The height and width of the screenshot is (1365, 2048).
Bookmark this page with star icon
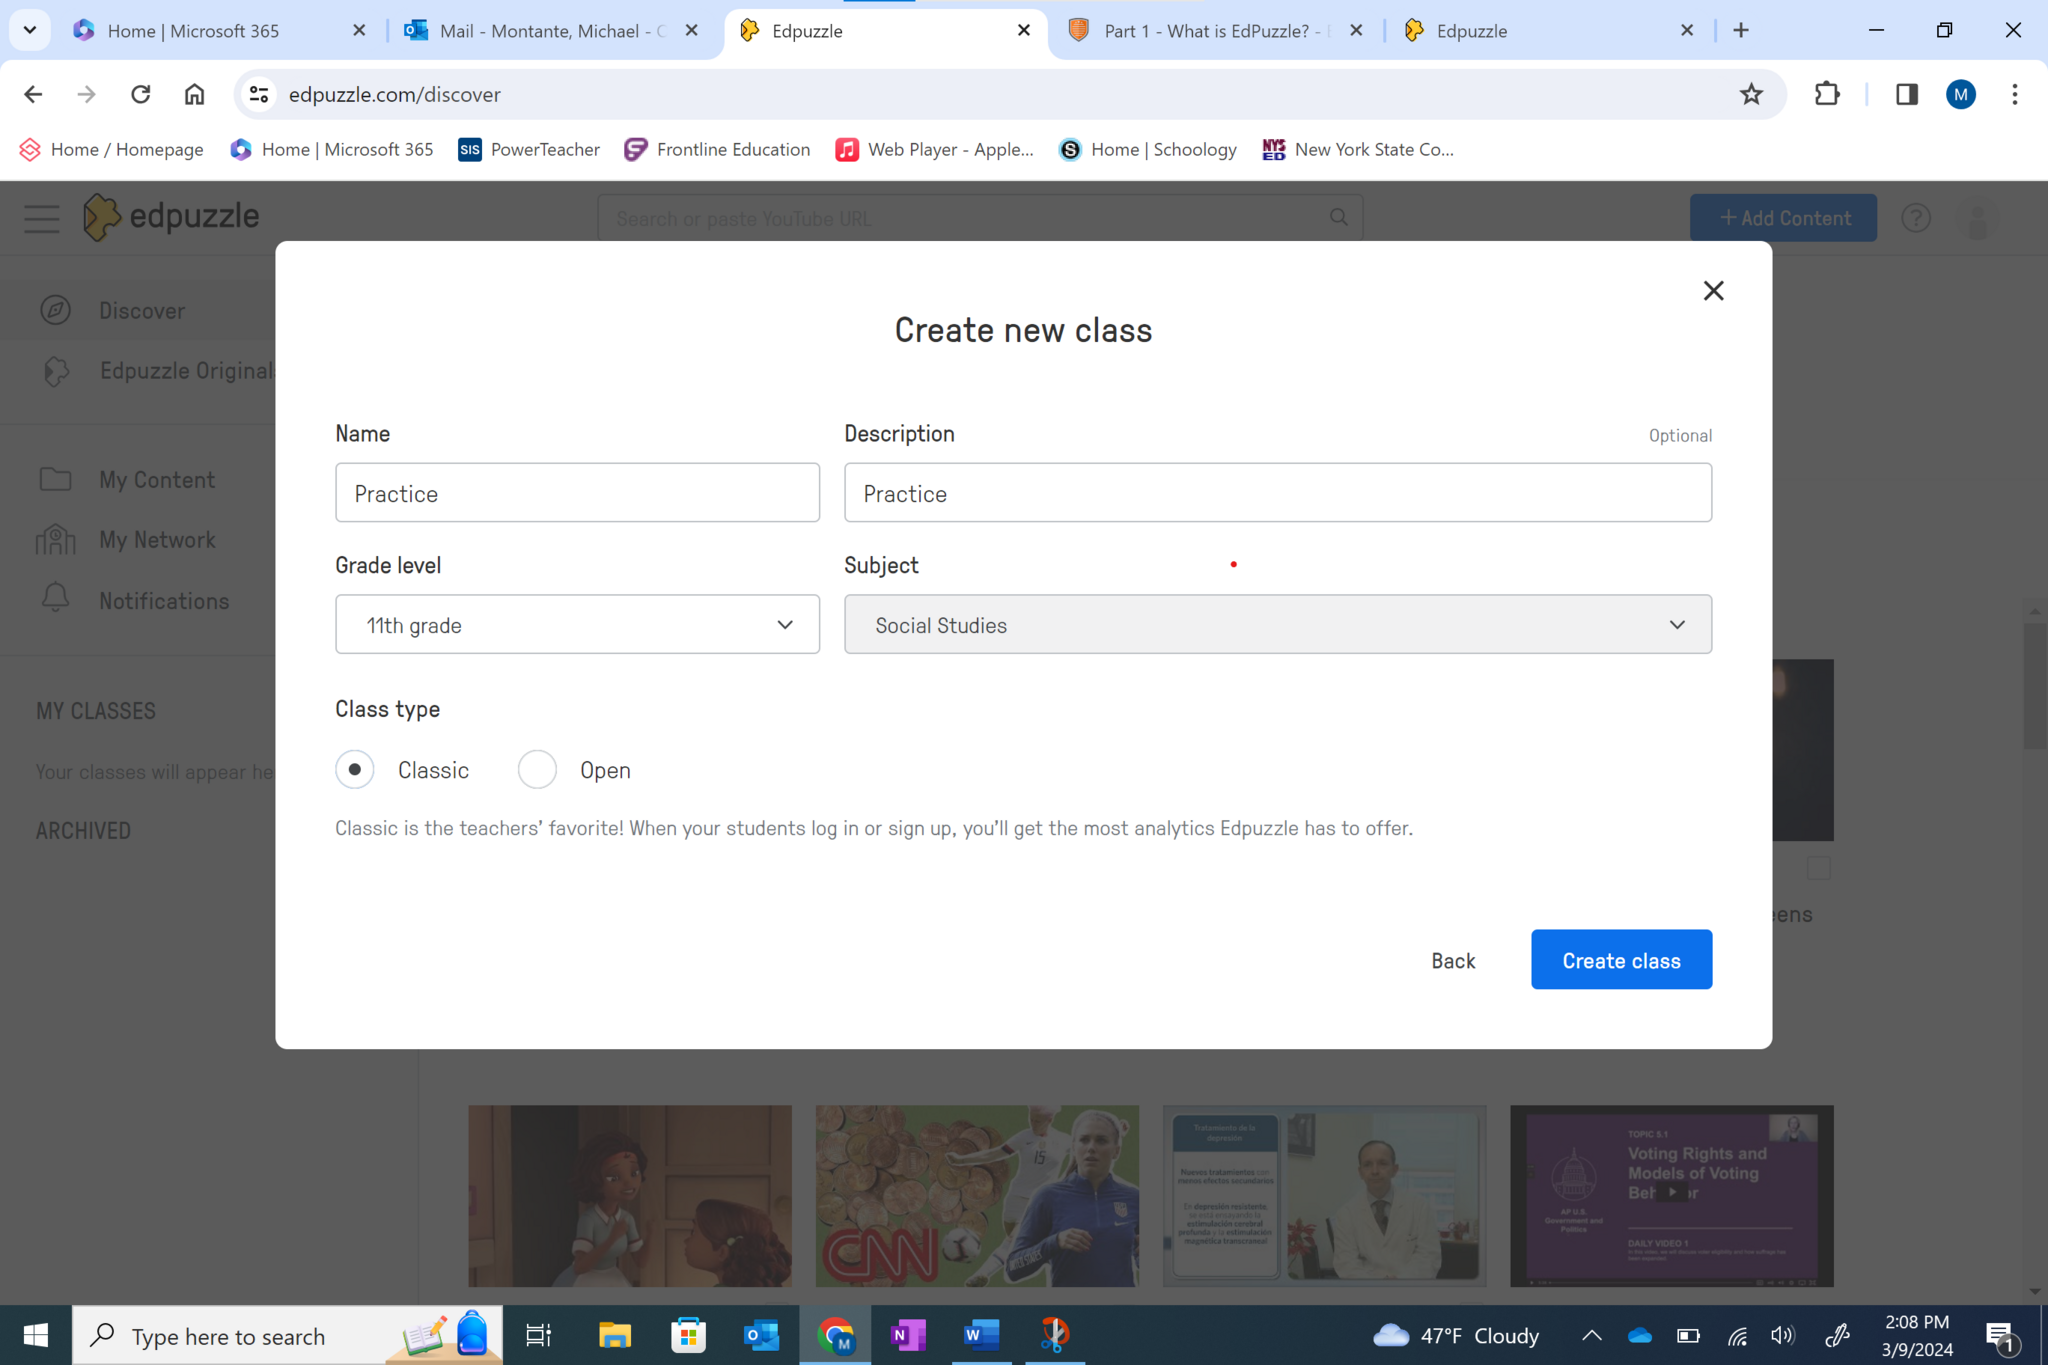[1750, 94]
